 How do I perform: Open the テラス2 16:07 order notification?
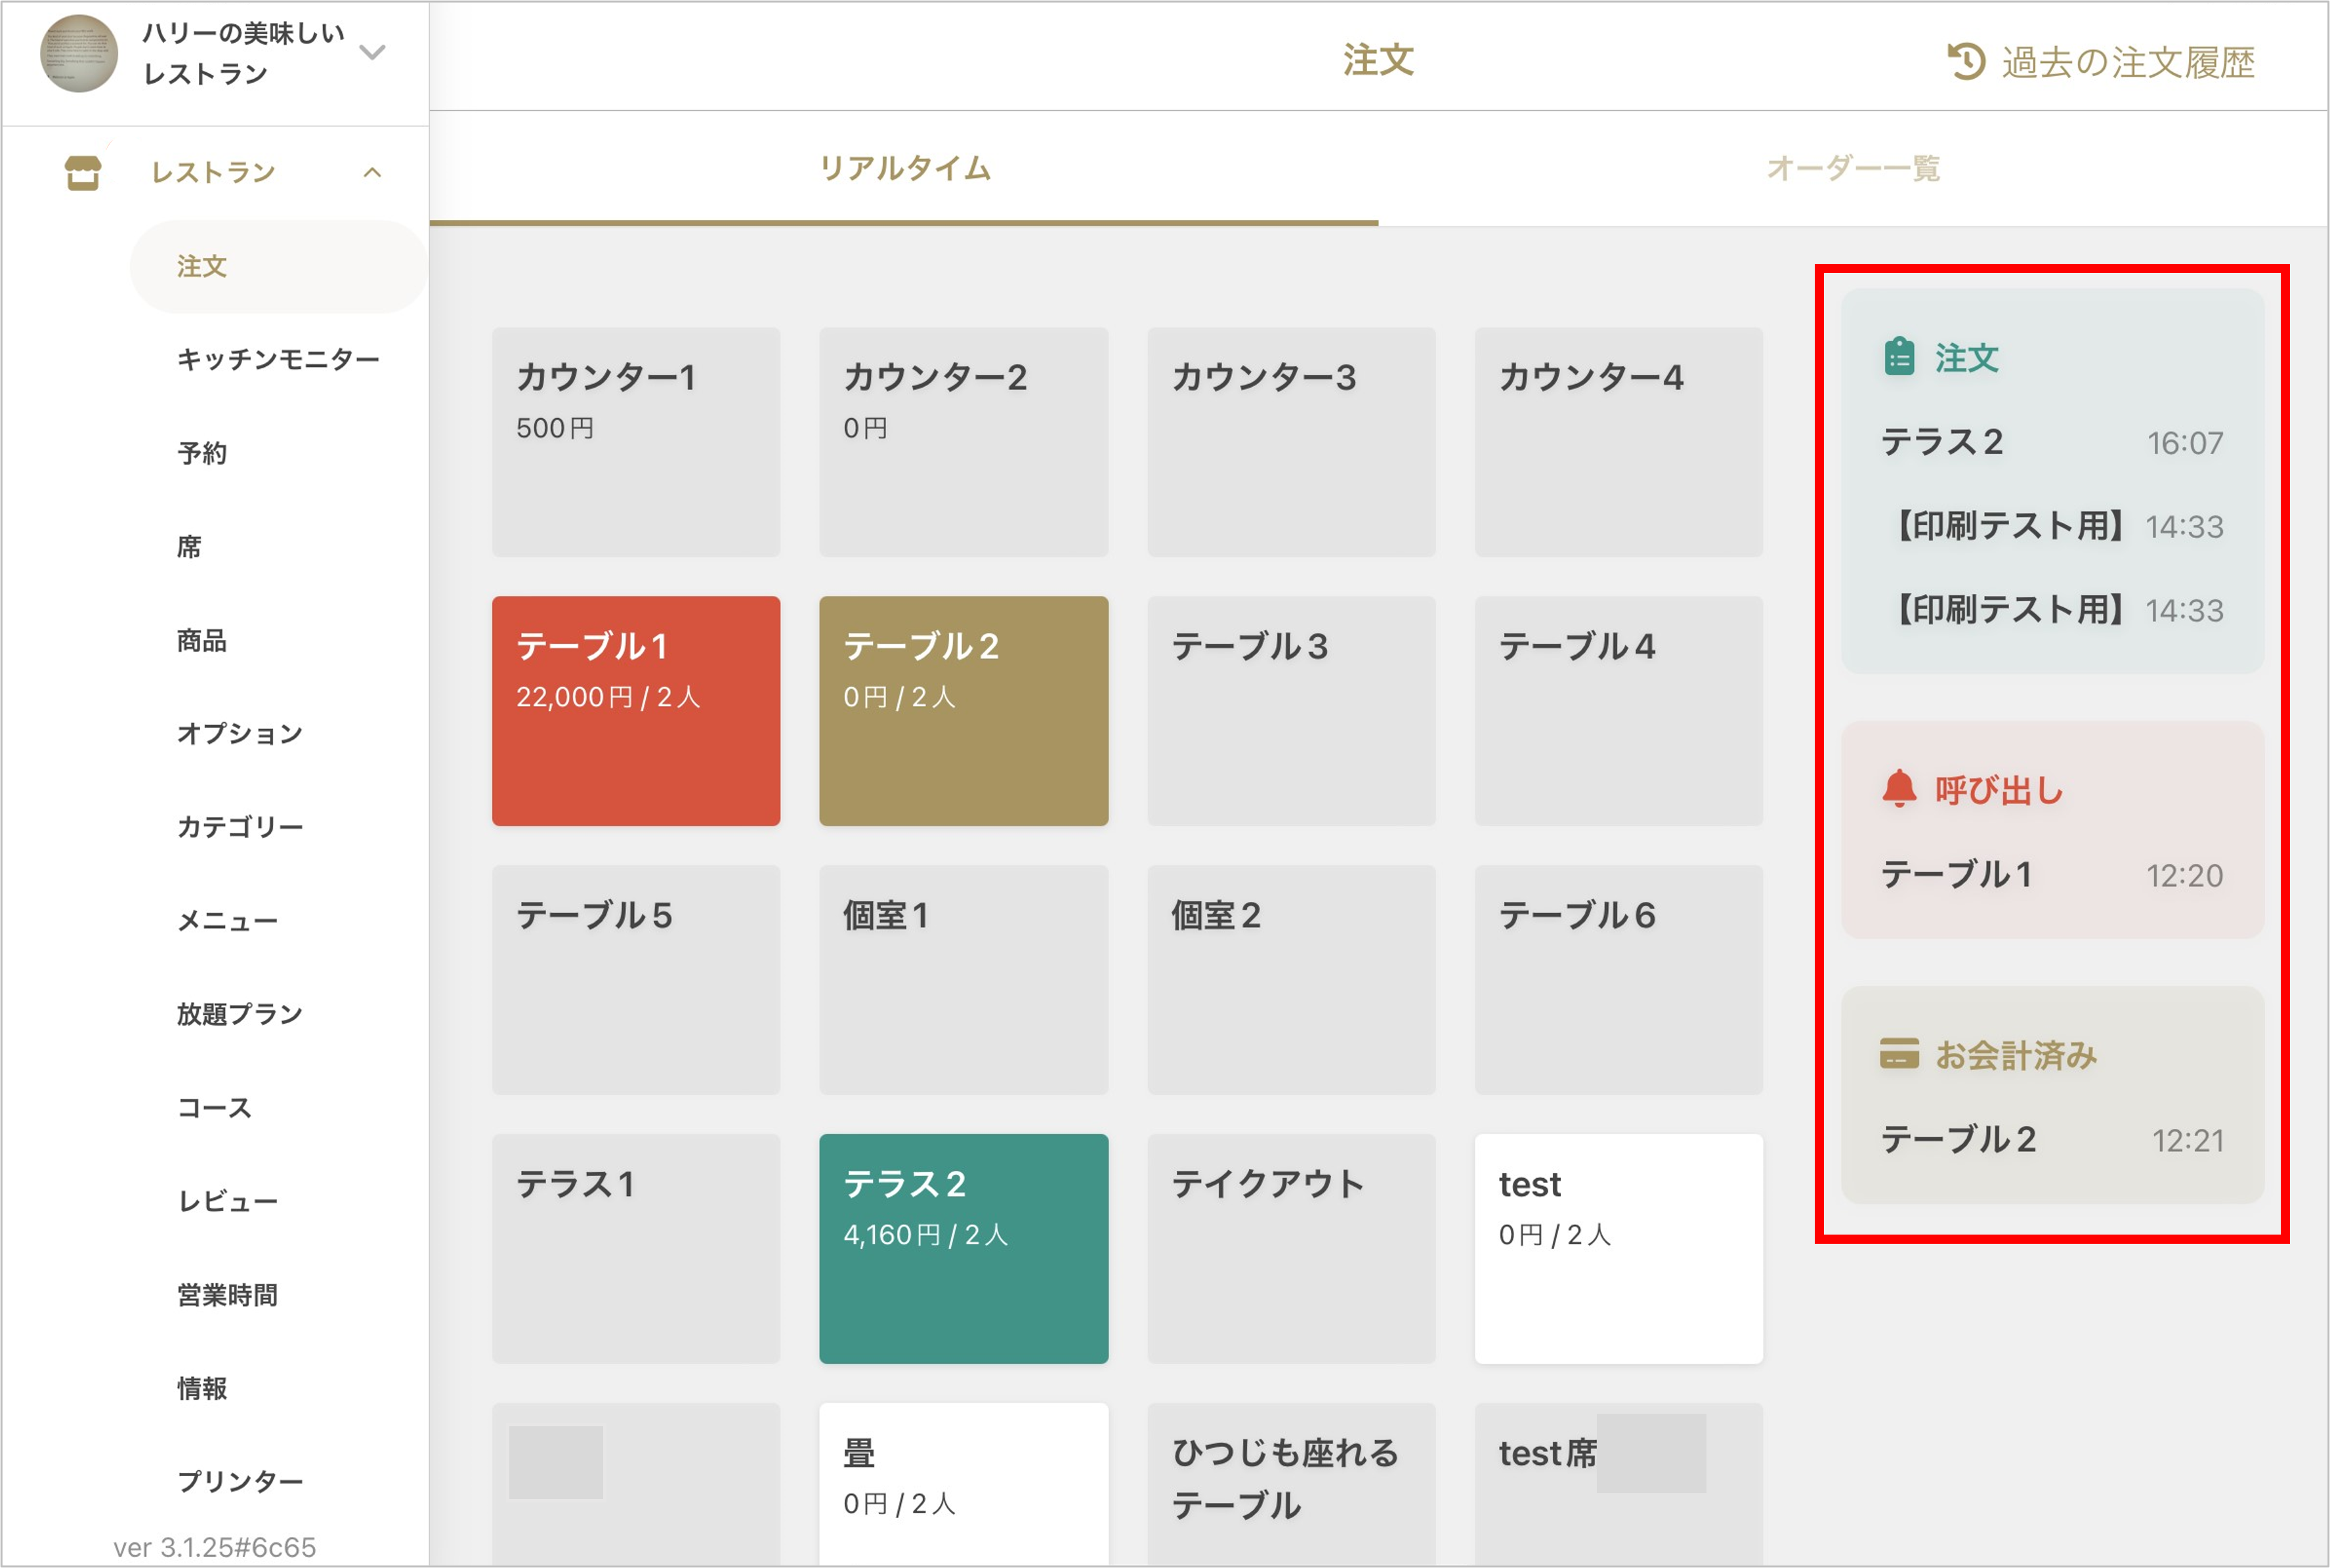point(2052,442)
